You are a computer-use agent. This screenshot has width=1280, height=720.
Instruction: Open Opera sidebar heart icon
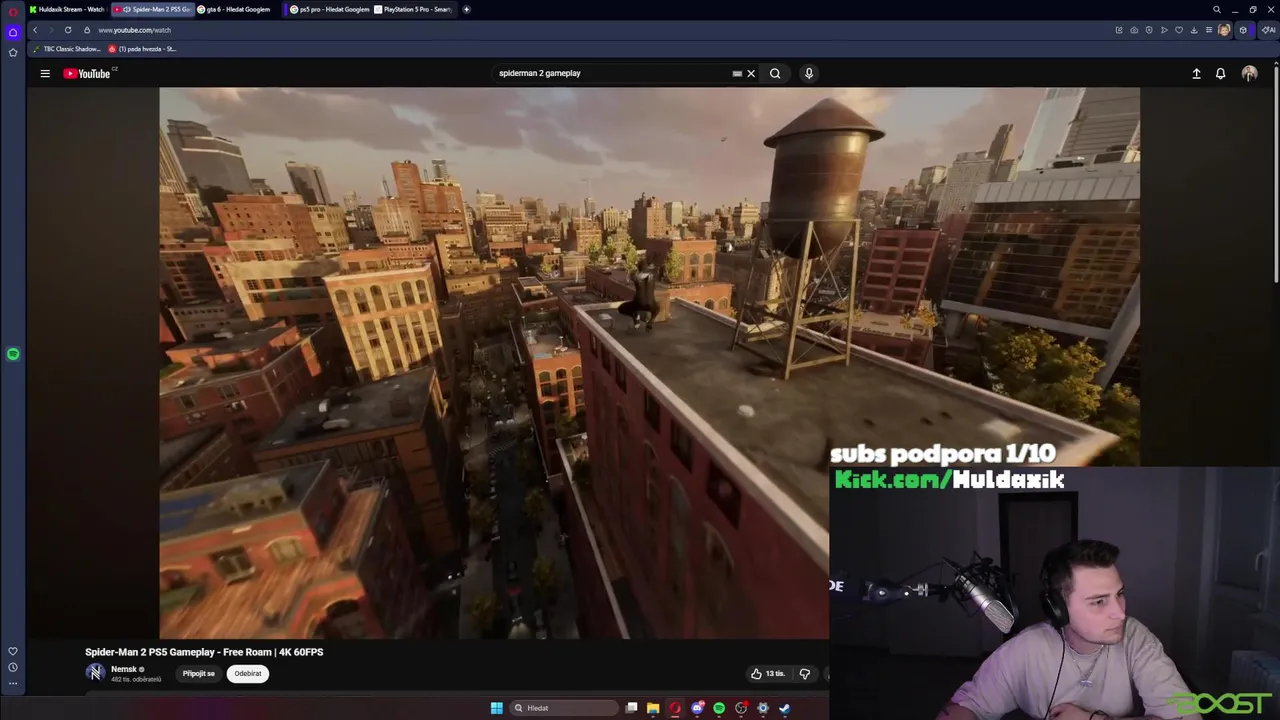coord(13,651)
